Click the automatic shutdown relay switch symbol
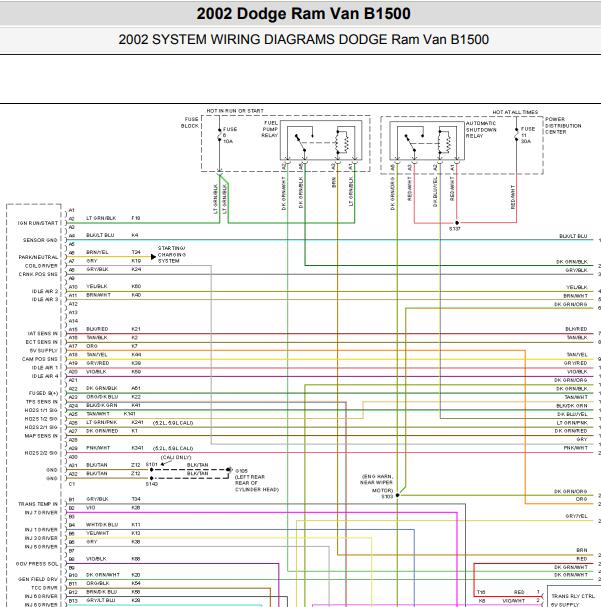The width and height of the screenshot is (601, 607). (413, 142)
